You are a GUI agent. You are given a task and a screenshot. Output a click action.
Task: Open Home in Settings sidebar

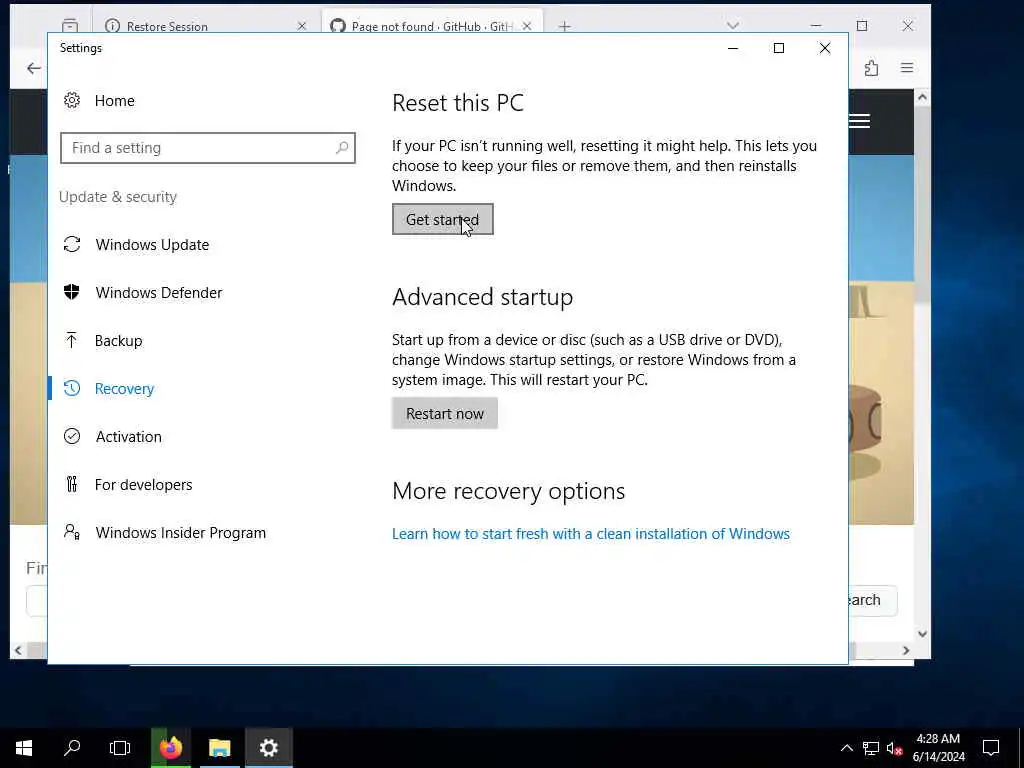pos(114,101)
